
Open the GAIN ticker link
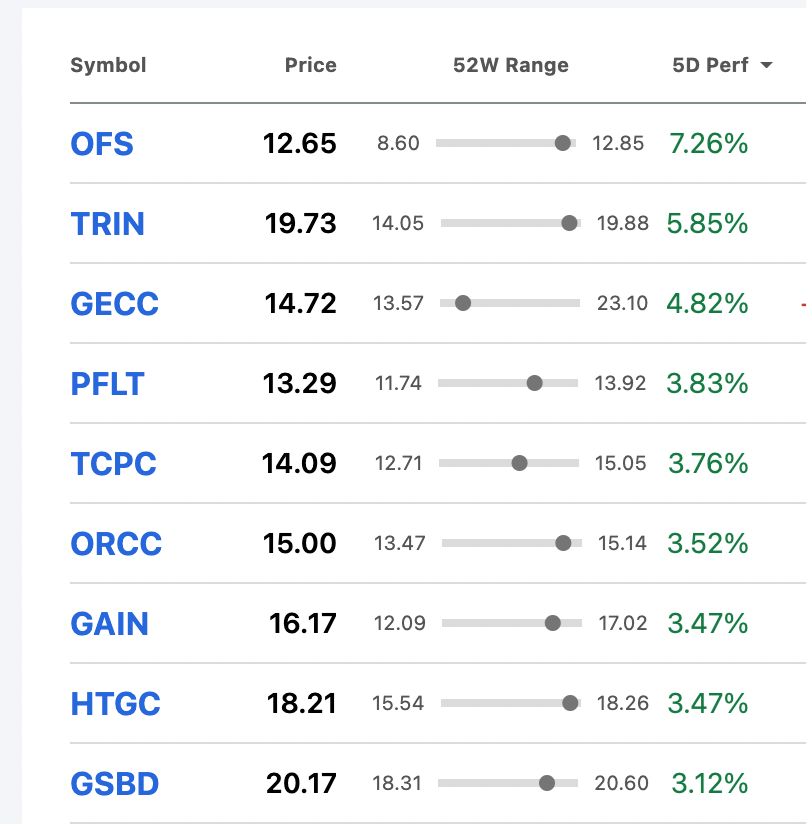click(x=109, y=624)
